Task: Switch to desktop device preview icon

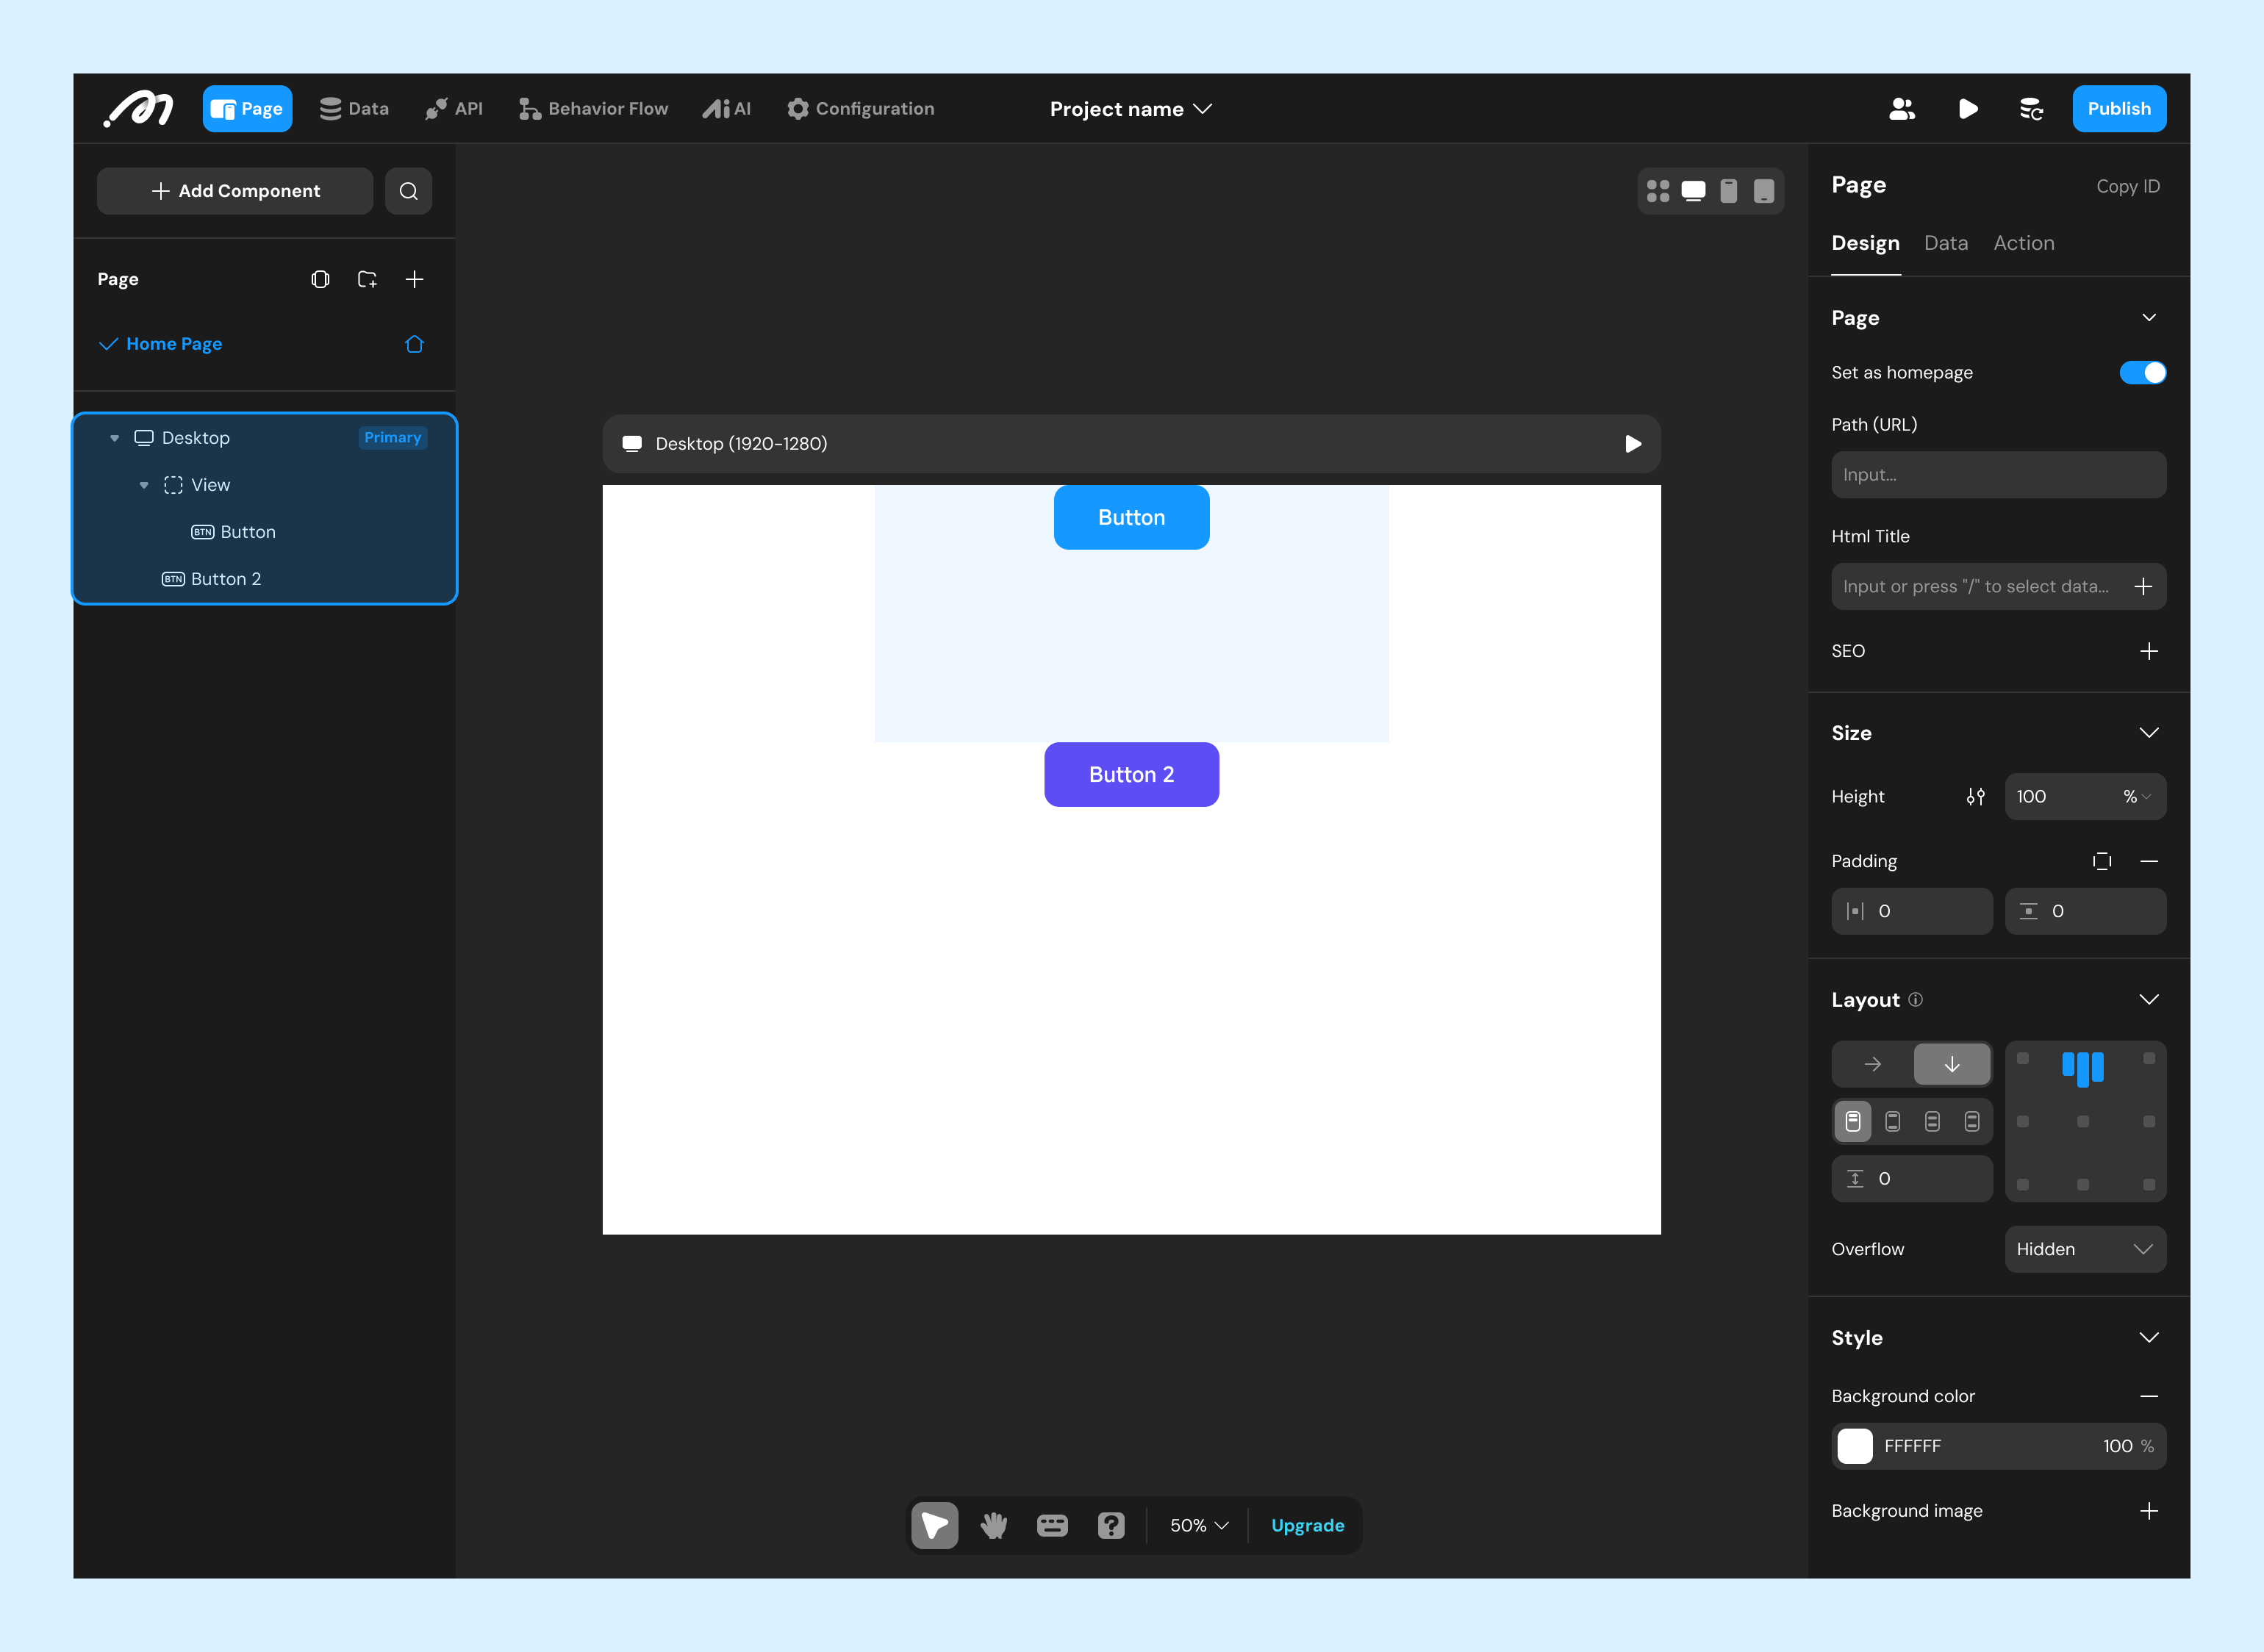Action: 1693,191
